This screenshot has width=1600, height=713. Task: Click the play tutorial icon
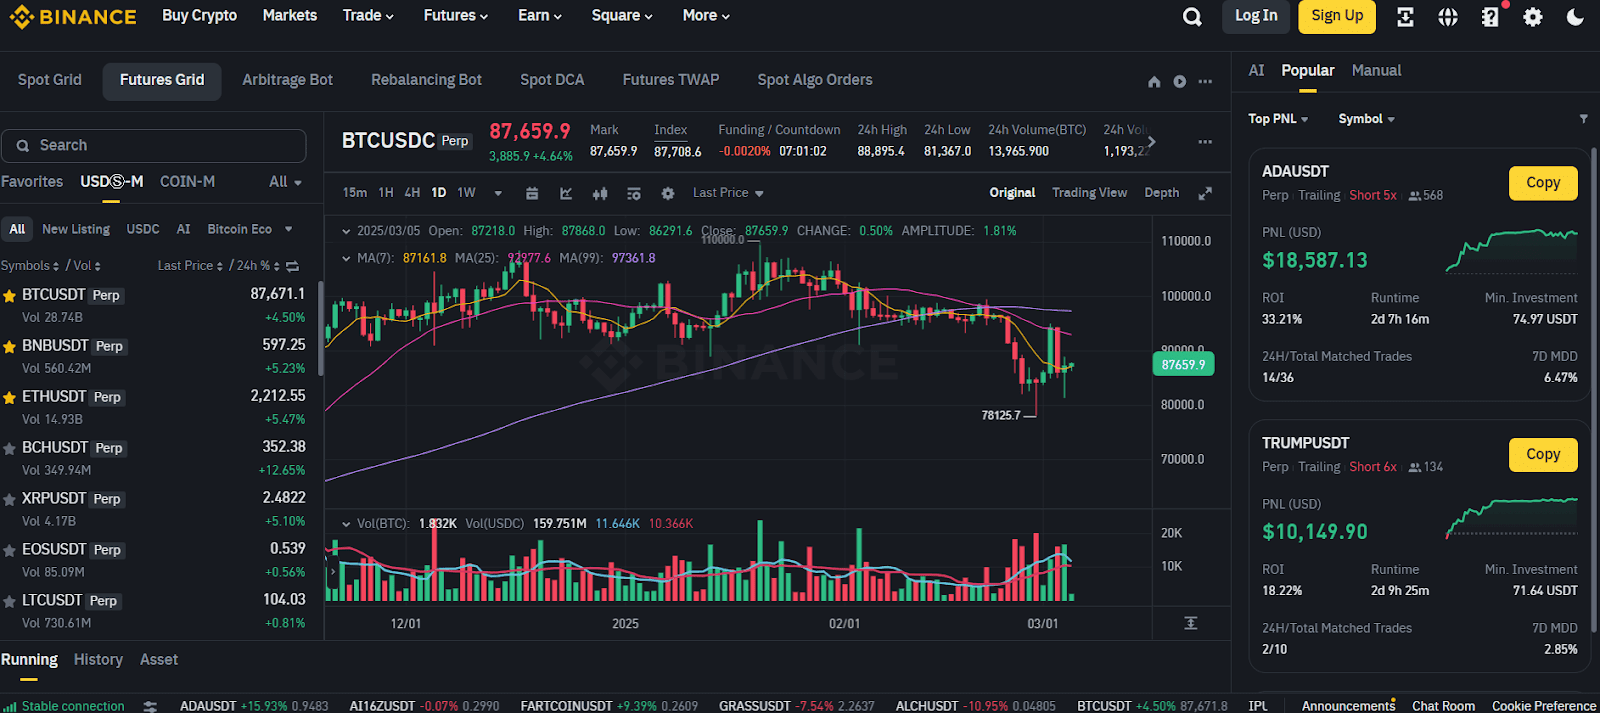(1180, 82)
